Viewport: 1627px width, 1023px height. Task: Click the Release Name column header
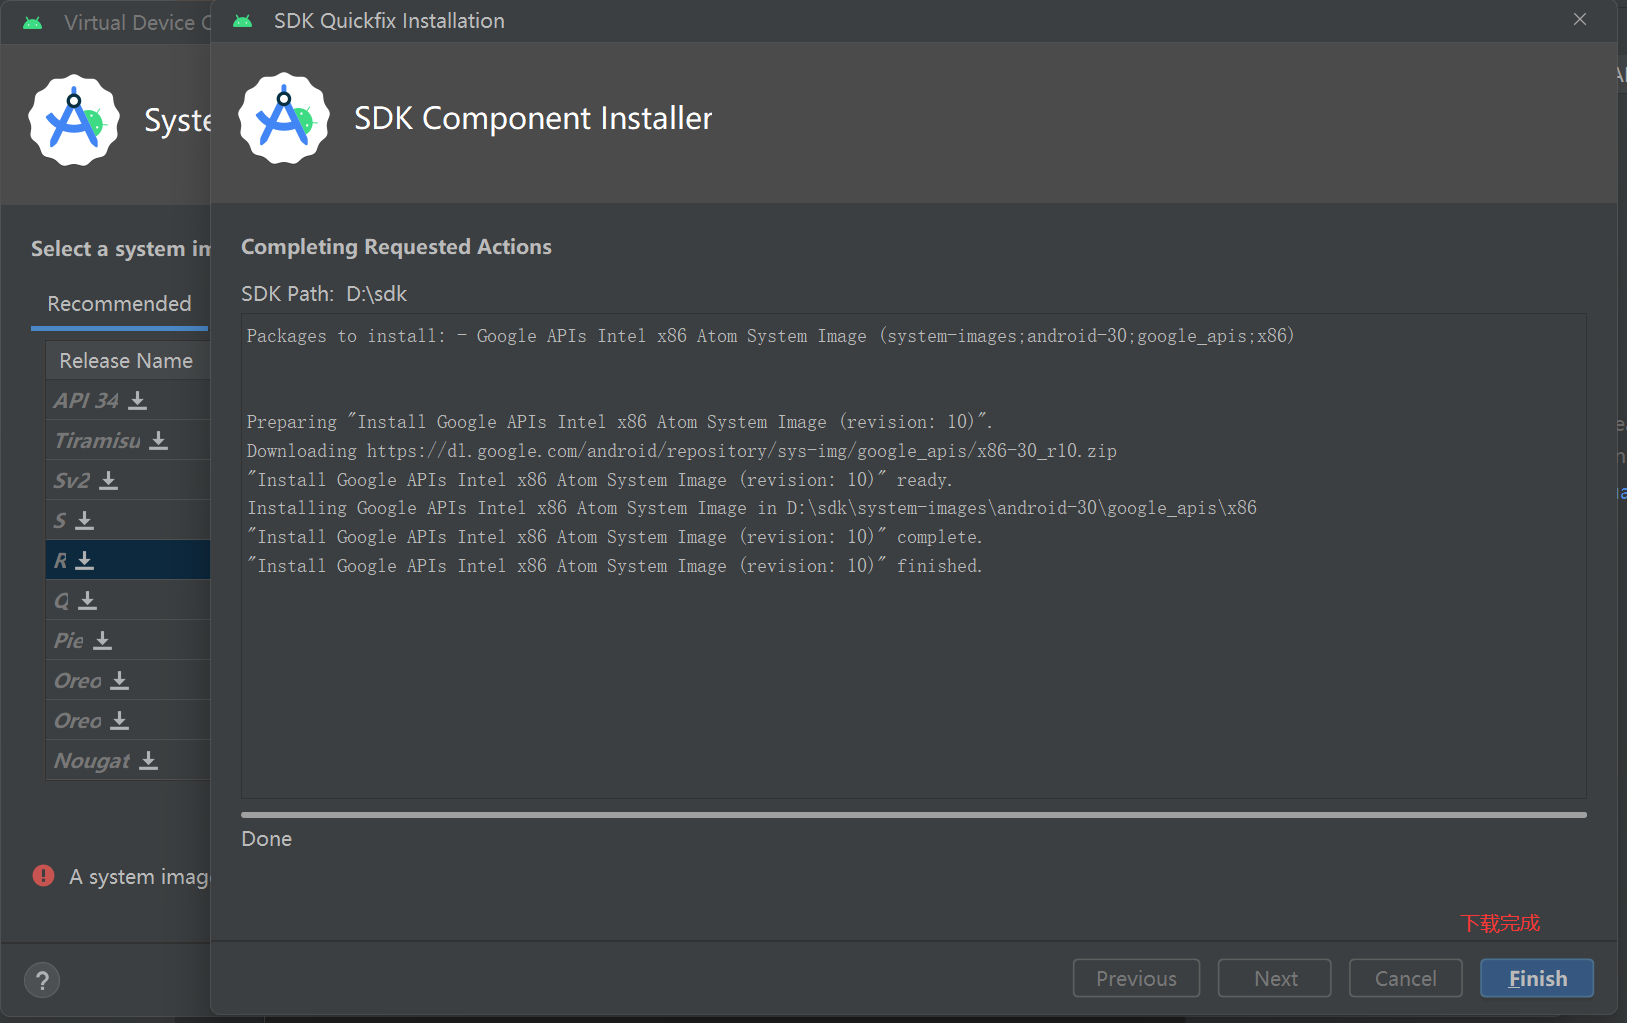tap(126, 361)
